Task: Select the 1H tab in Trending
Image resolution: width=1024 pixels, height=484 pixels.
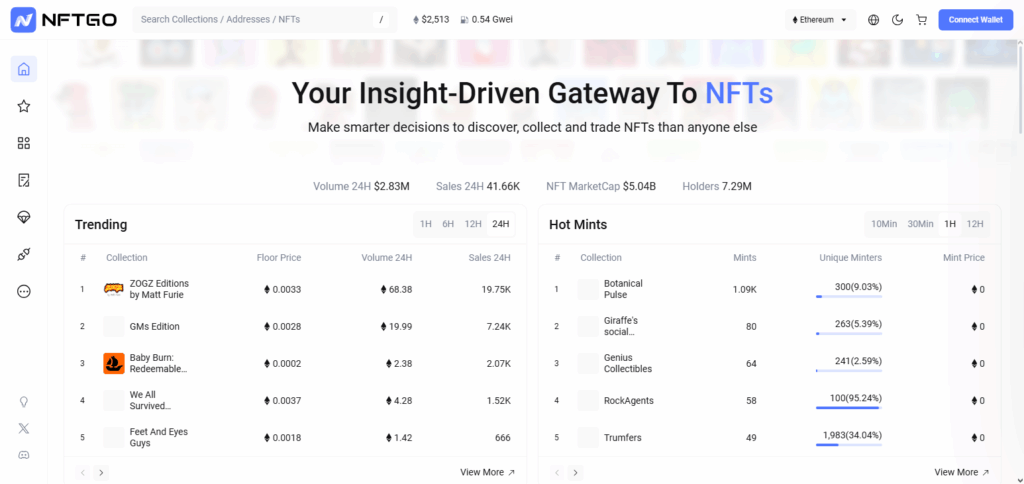Action: point(426,224)
